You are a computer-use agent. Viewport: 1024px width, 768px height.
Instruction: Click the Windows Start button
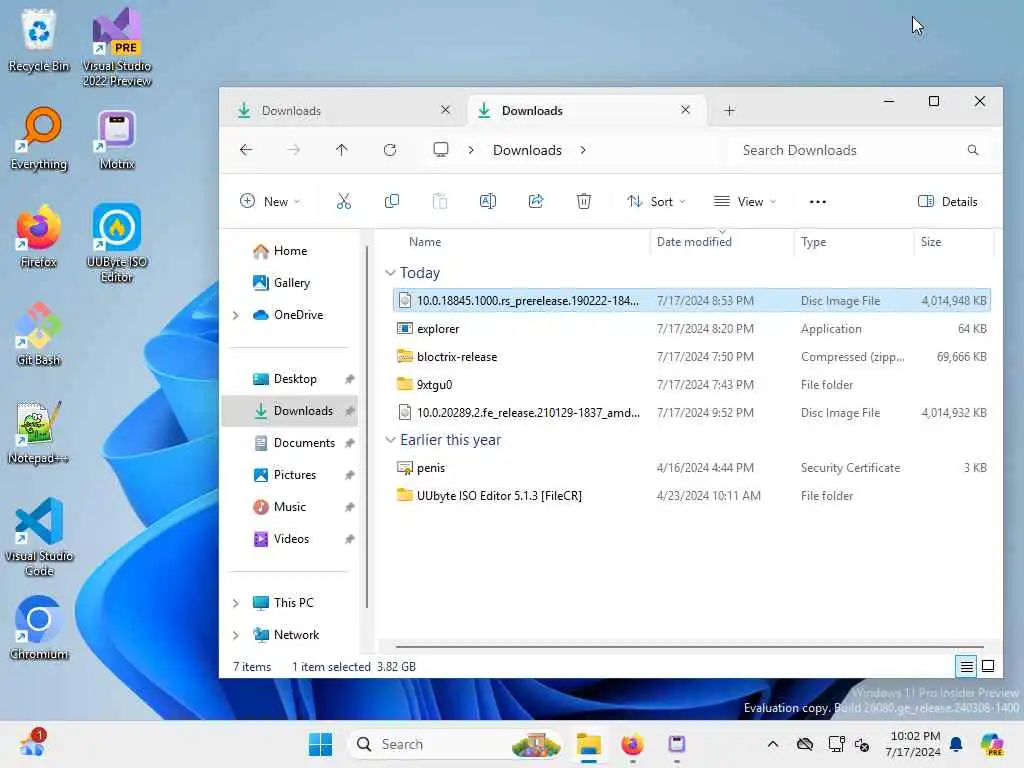(x=320, y=744)
